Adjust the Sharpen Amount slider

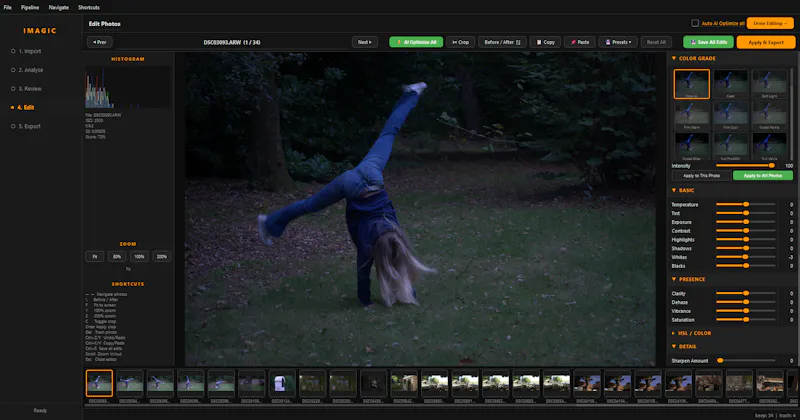(x=745, y=360)
